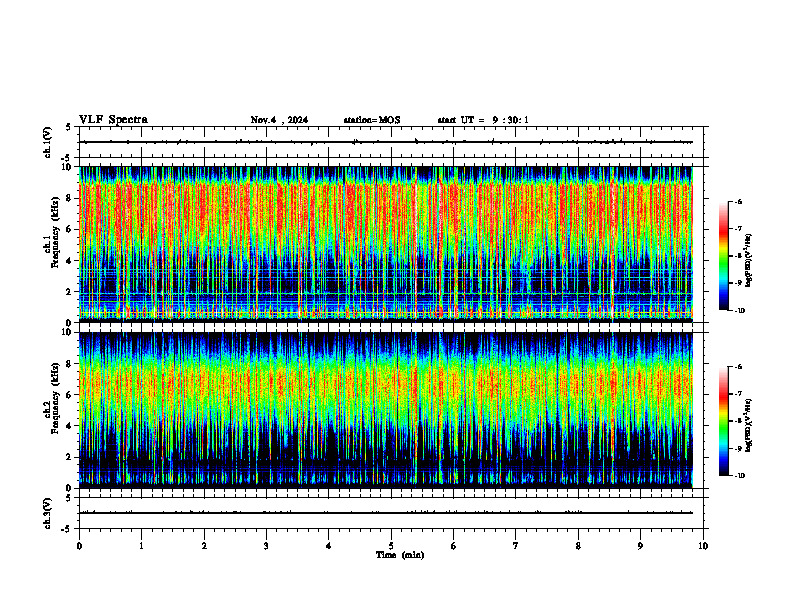Click the 'Time (min)' axis label
The width and height of the screenshot is (792, 612).
pos(400,555)
